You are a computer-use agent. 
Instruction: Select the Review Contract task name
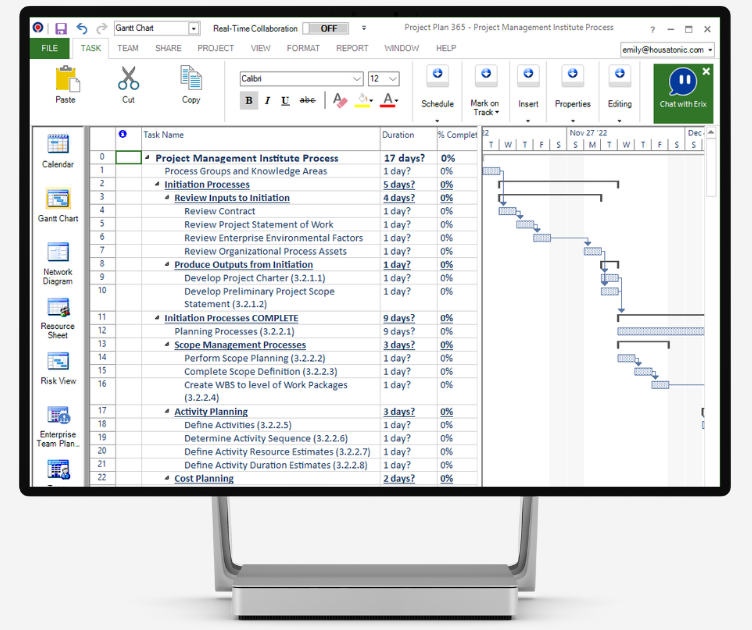(220, 211)
